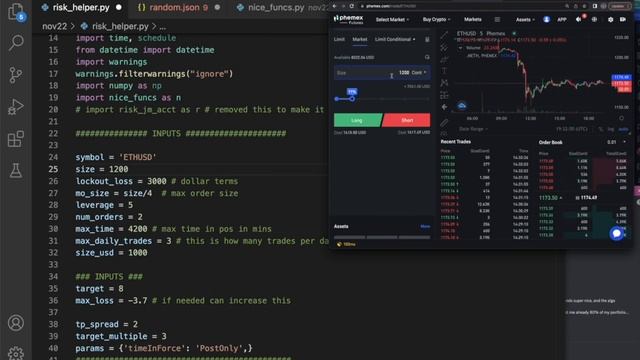Switch to random.json editor tab
The width and height of the screenshot is (640, 360).
pos(178,7)
